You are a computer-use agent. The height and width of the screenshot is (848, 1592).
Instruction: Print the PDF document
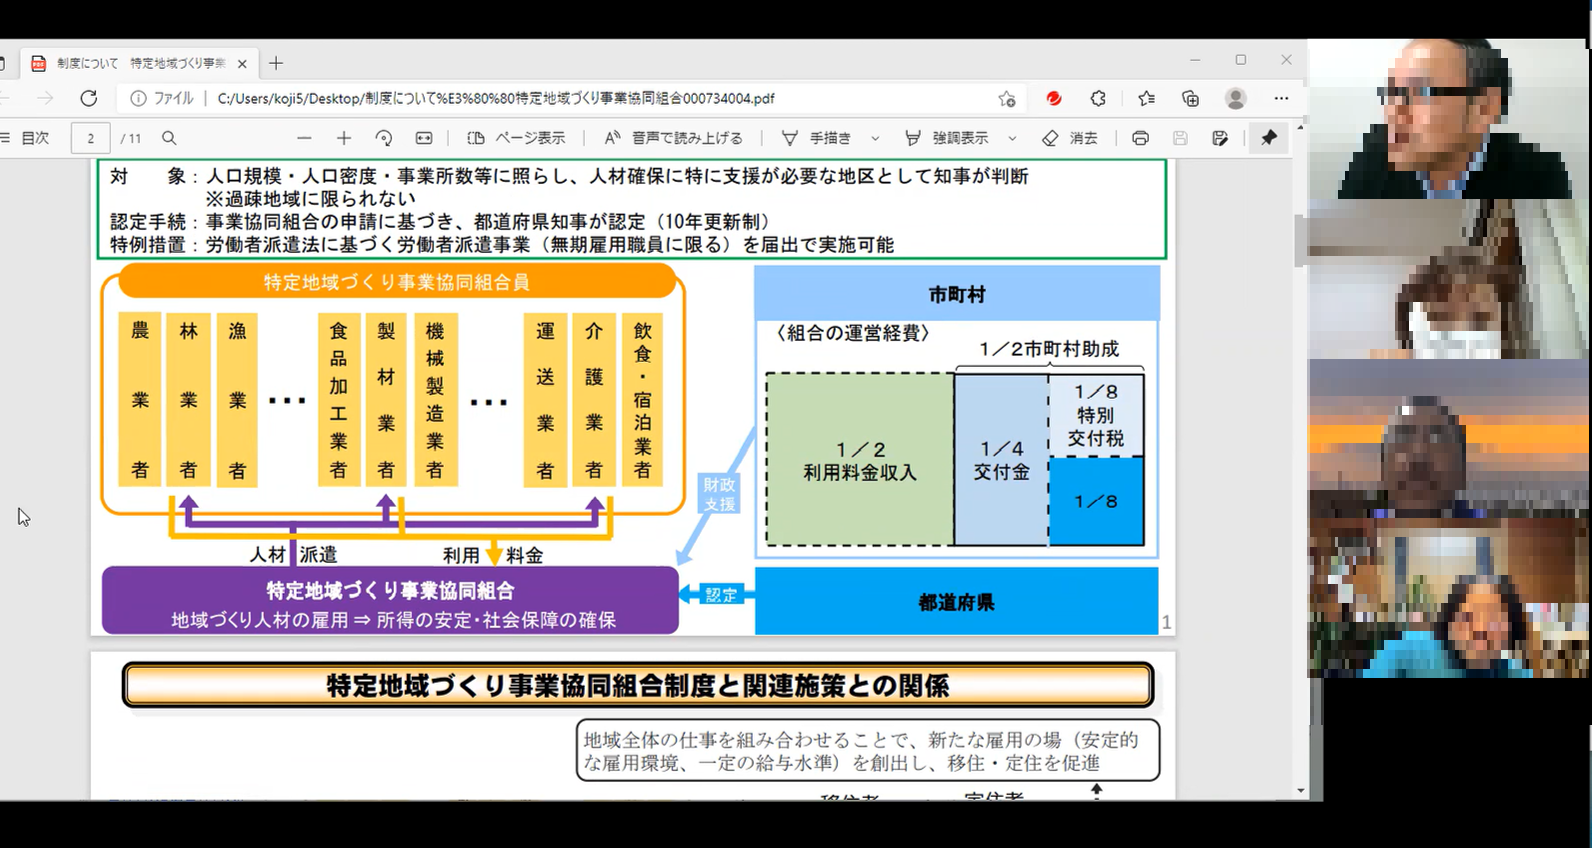pos(1140,138)
